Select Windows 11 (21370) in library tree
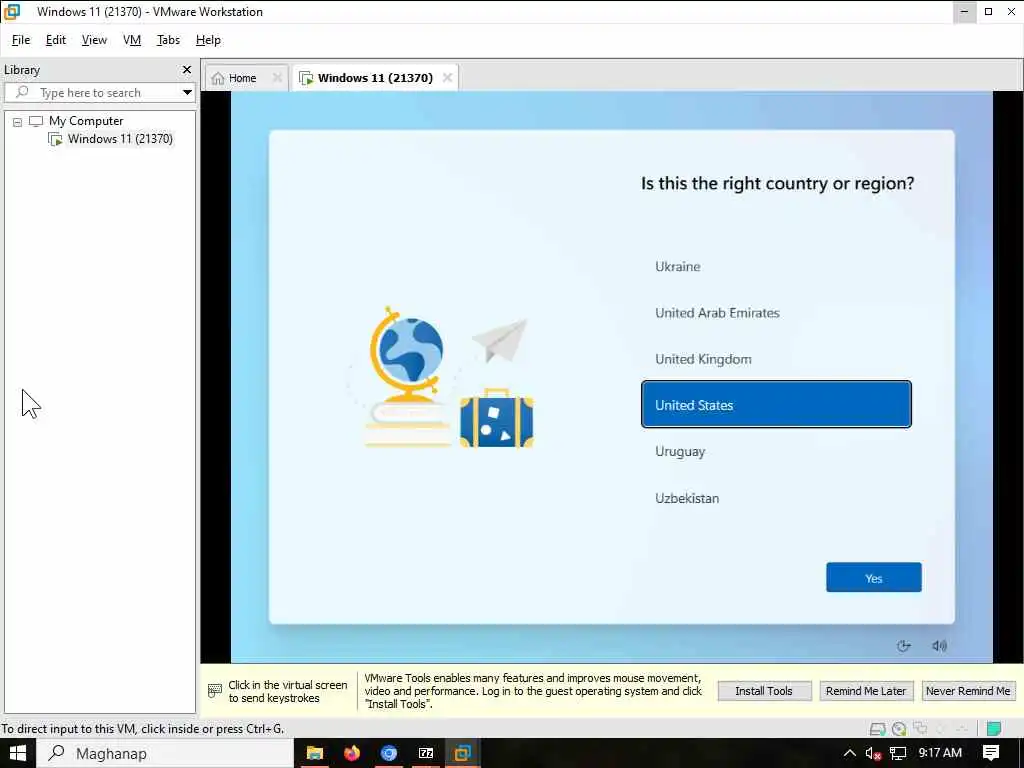Image resolution: width=1024 pixels, height=768 pixels. (x=120, y=138)
